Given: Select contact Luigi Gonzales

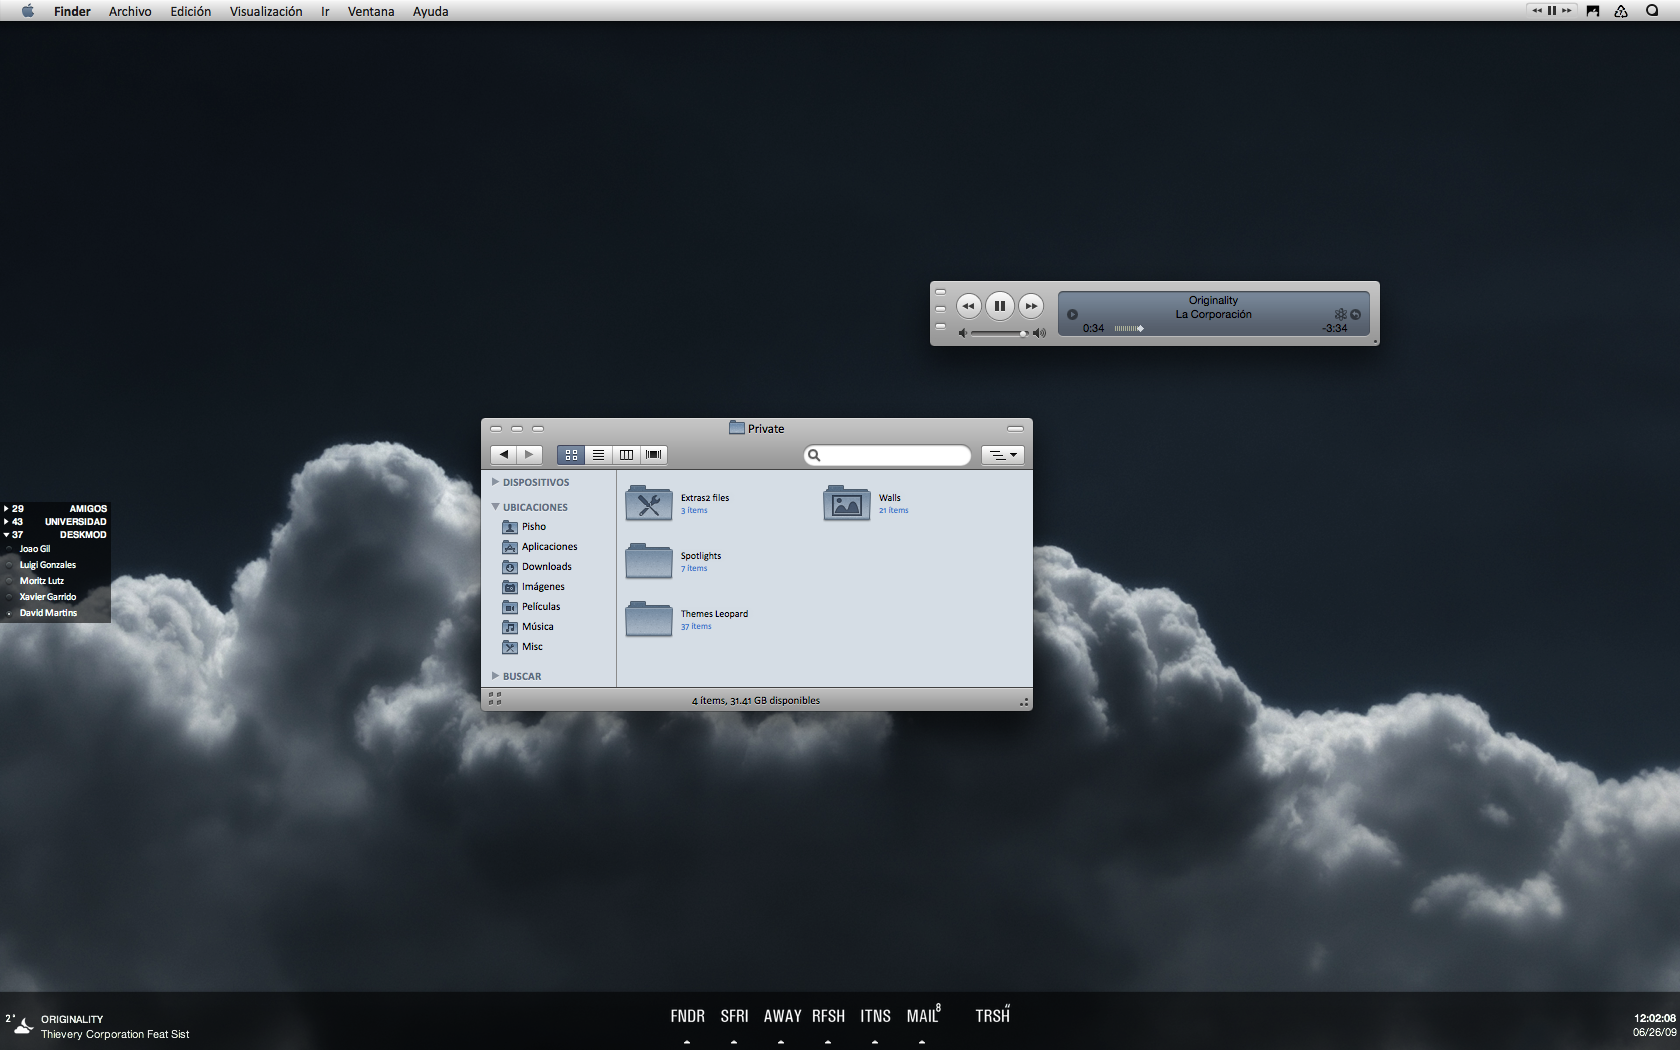Looking at the screenshot, I should tap(48, 565).
